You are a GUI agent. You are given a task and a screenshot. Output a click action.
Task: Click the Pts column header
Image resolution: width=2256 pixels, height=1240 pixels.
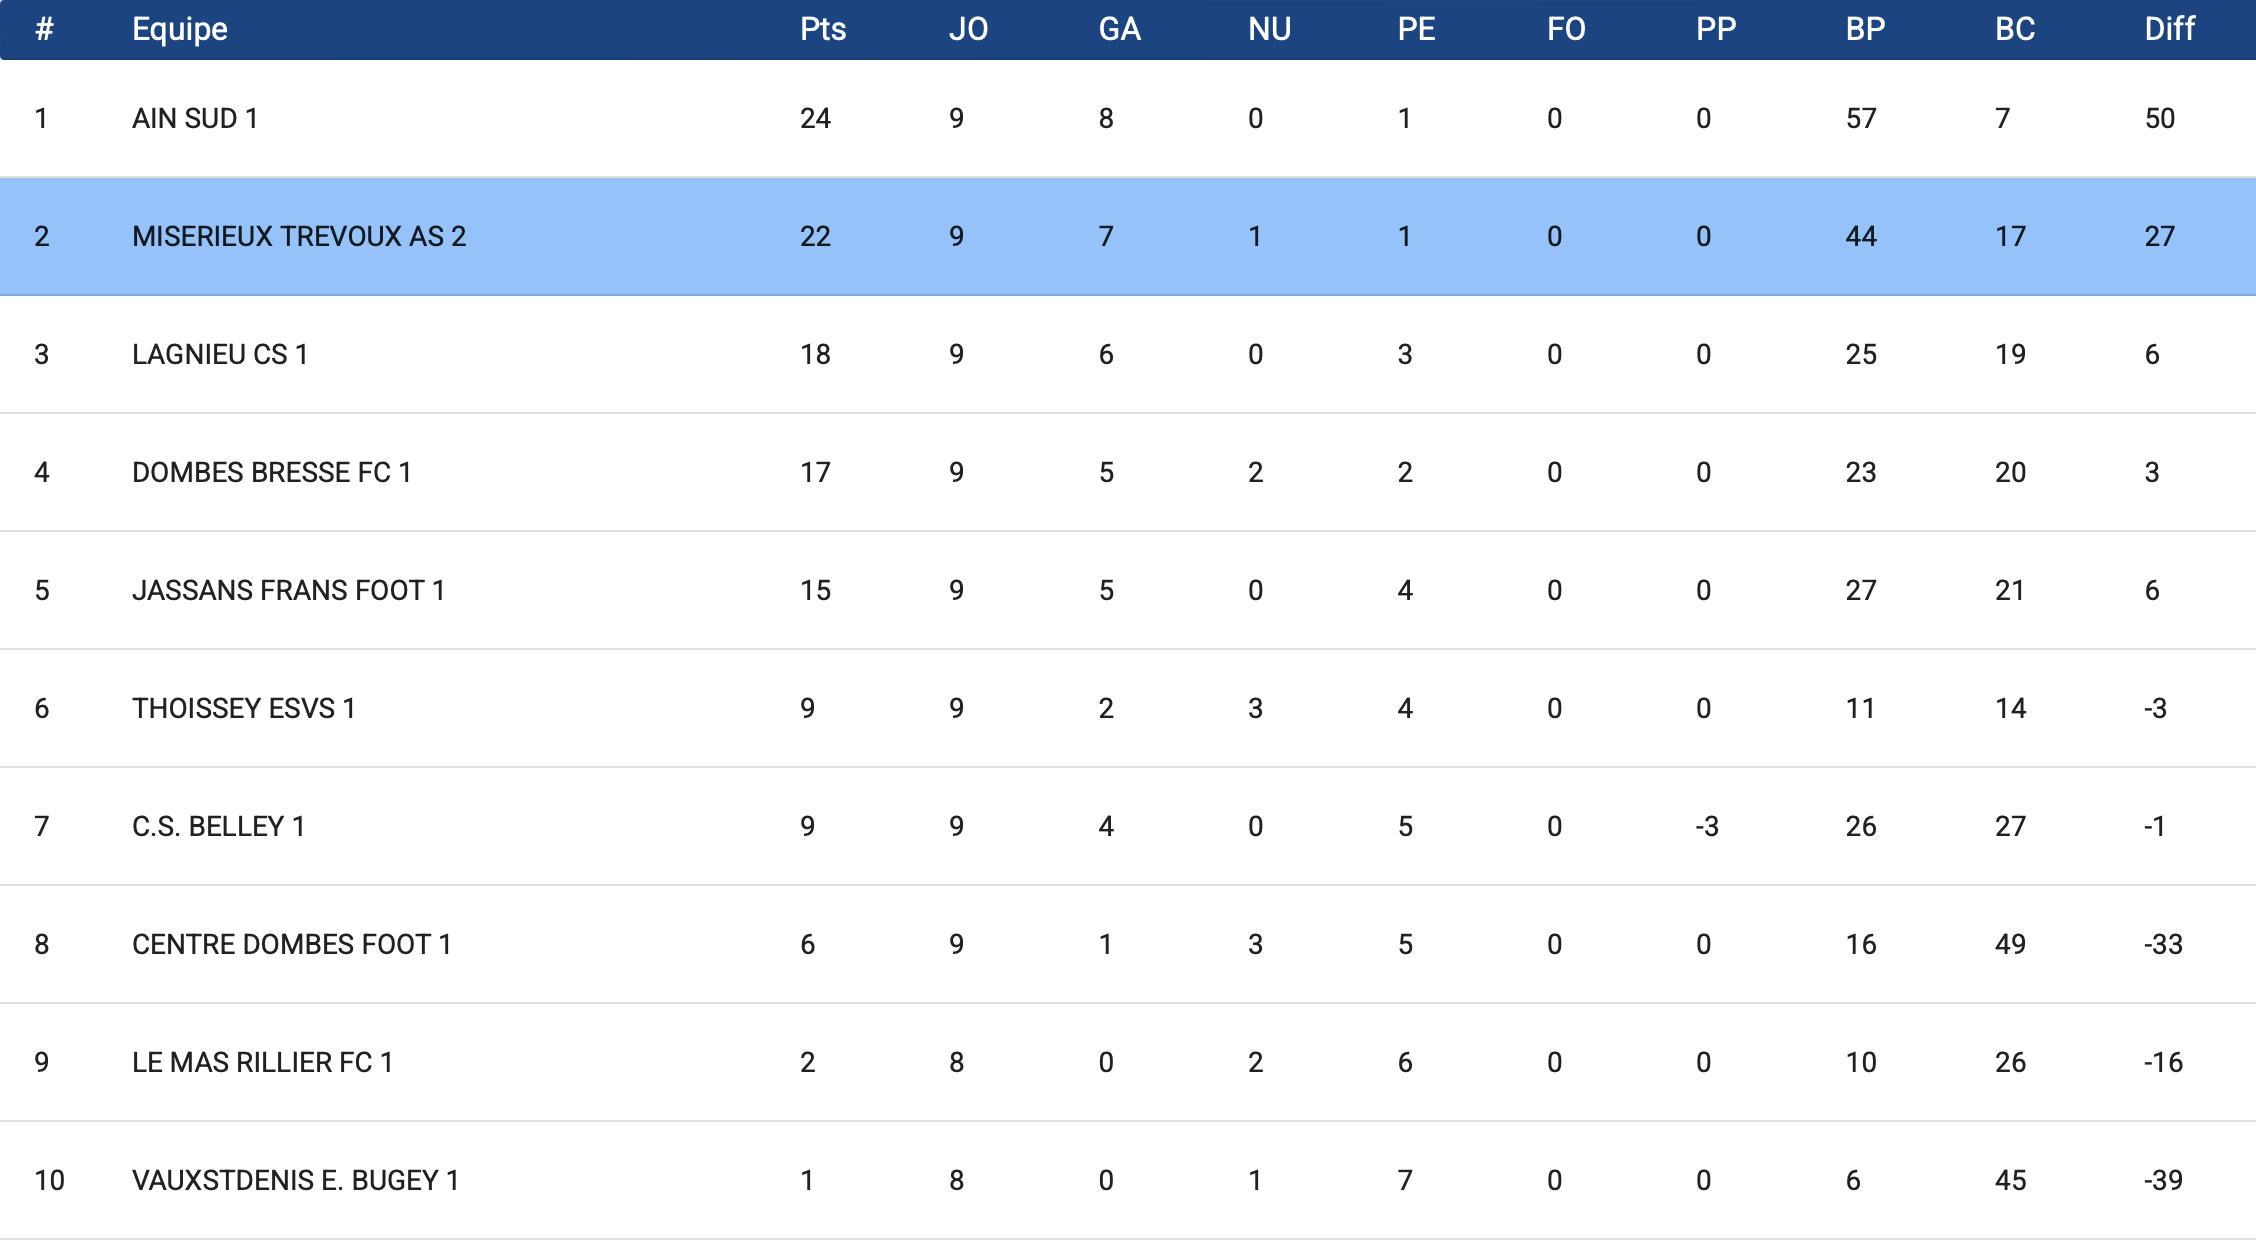pyautogui.click(x=823, y=29)
